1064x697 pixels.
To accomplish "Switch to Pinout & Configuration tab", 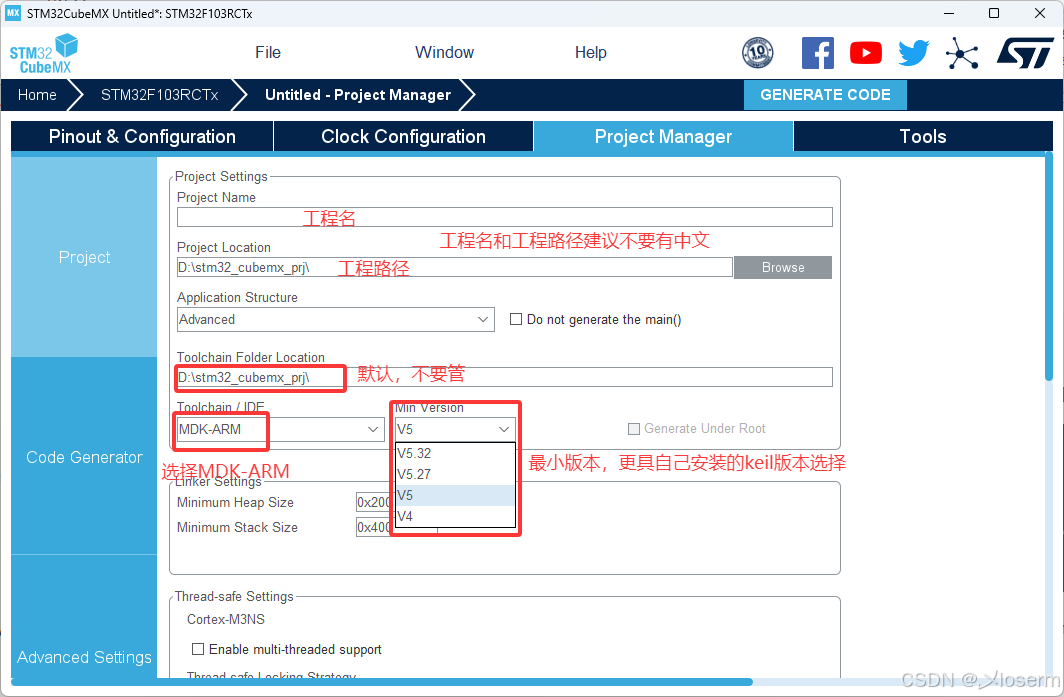I will coord(142,136).
